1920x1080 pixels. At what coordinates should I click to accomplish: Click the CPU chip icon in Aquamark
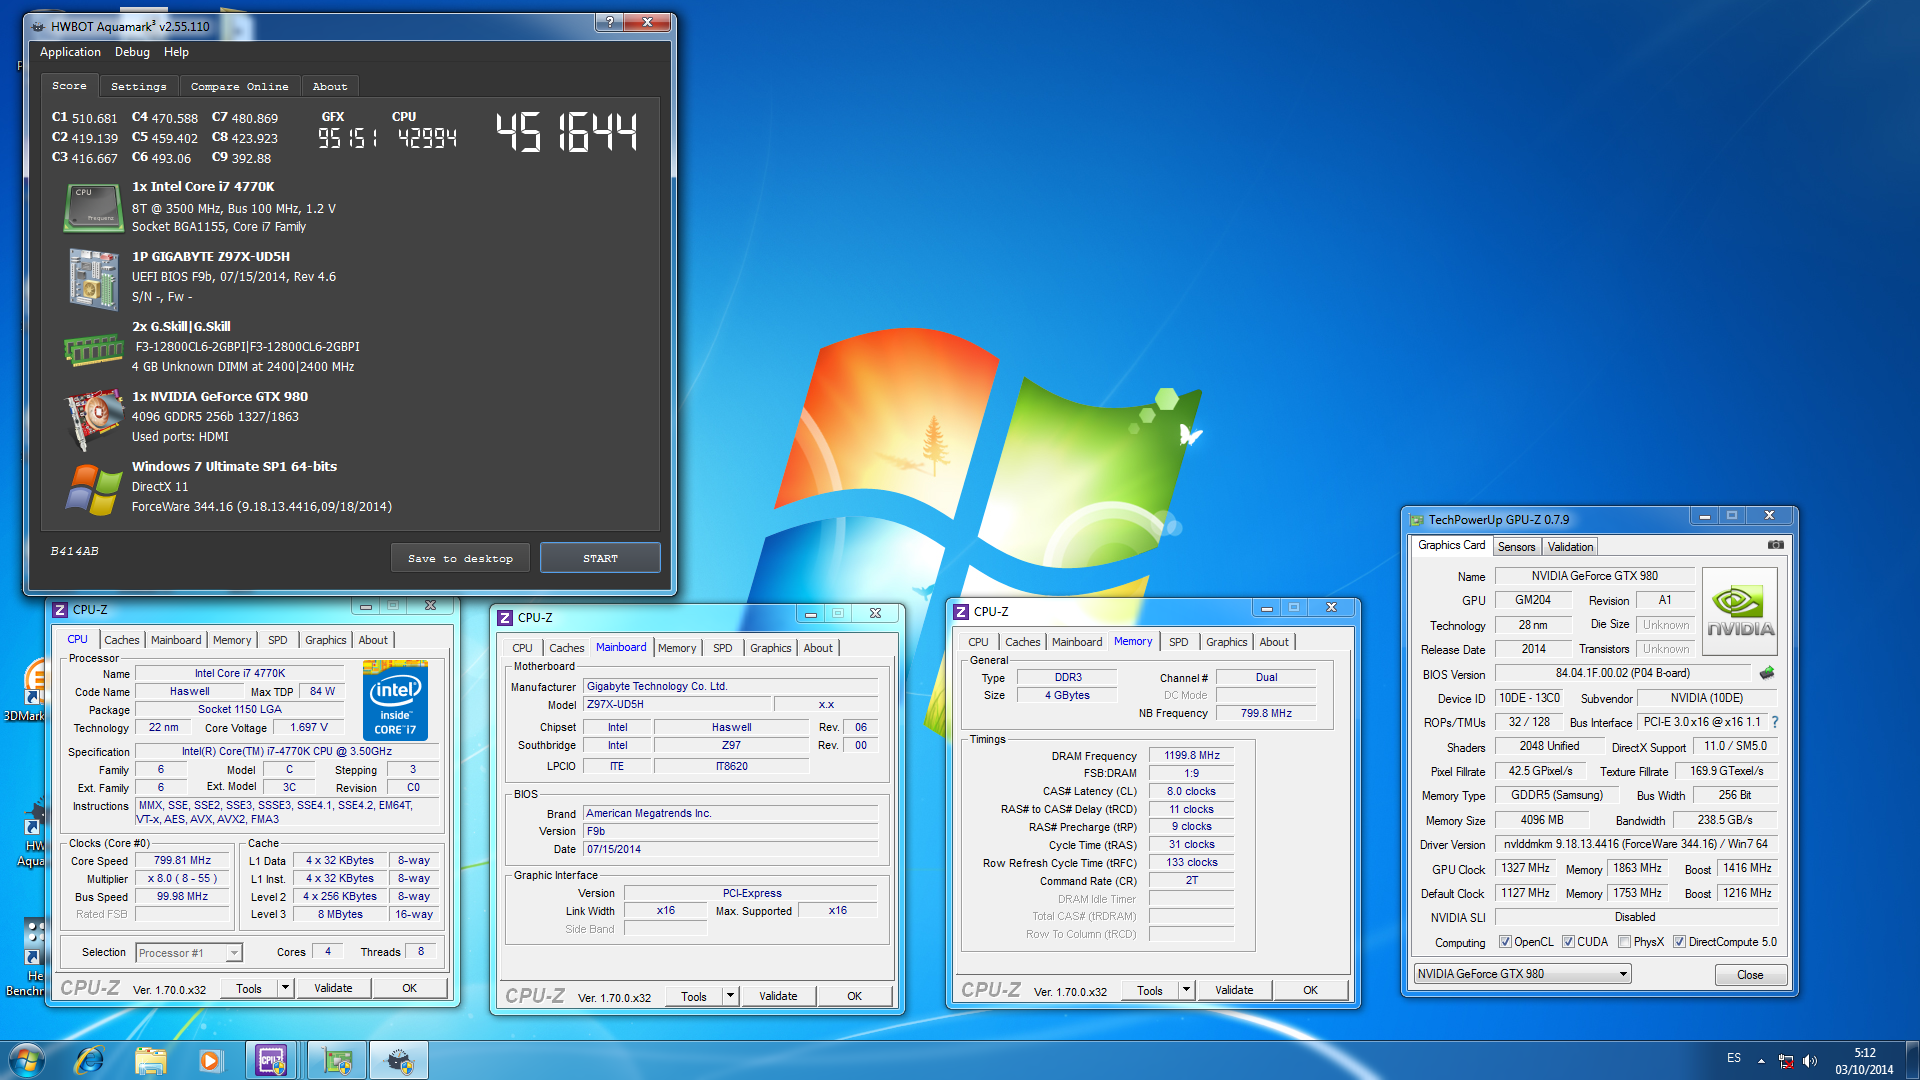[93, 208]
